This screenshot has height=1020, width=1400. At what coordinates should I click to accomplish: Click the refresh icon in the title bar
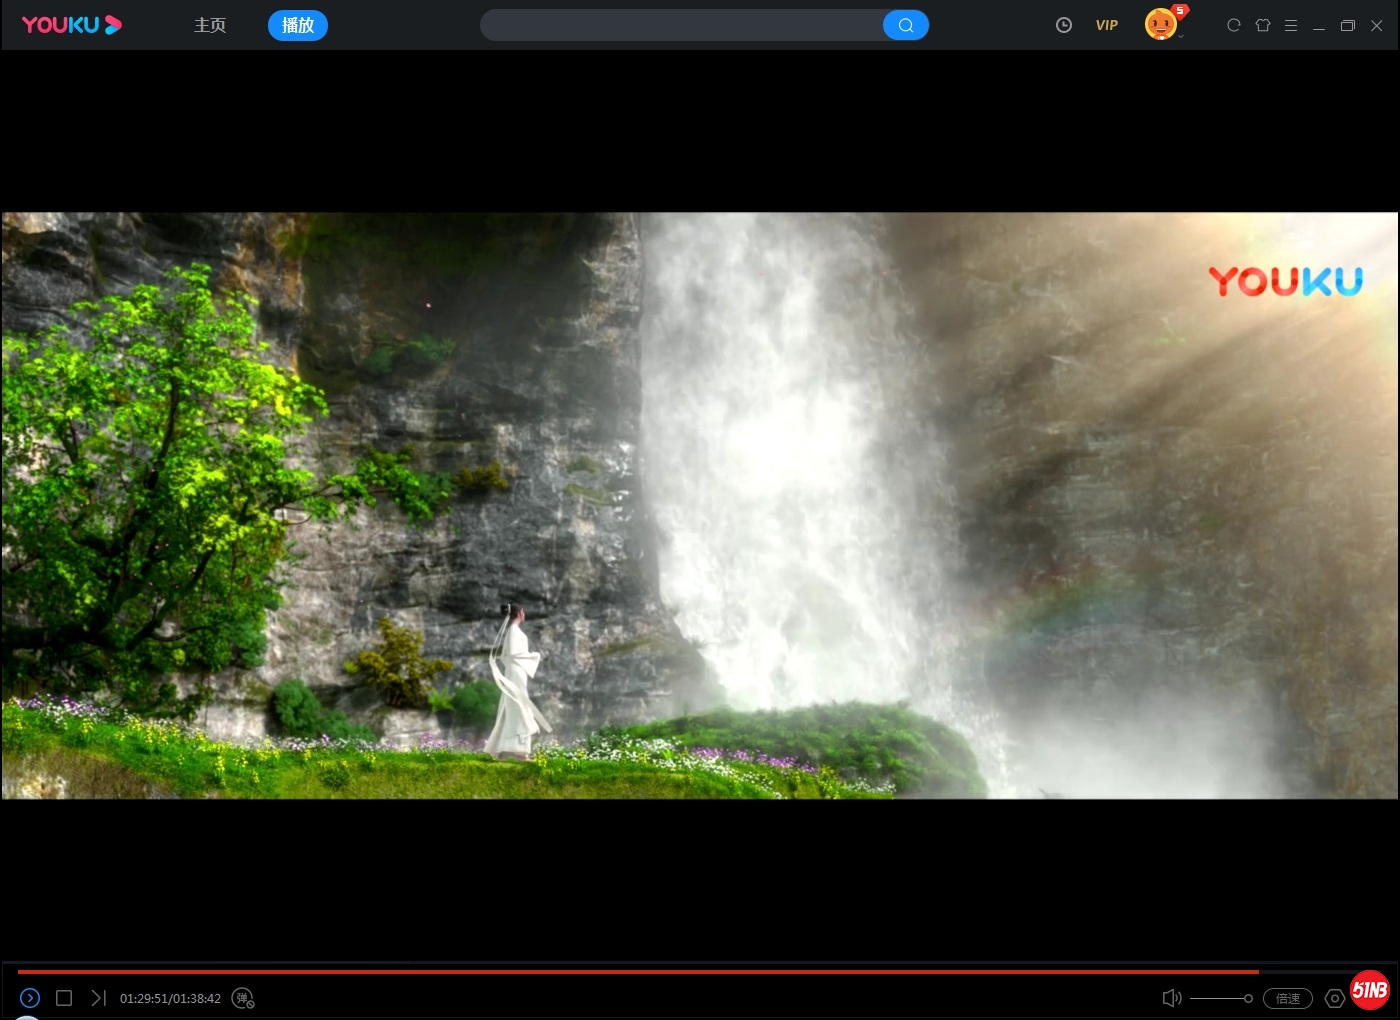[x=1234, y=25]
